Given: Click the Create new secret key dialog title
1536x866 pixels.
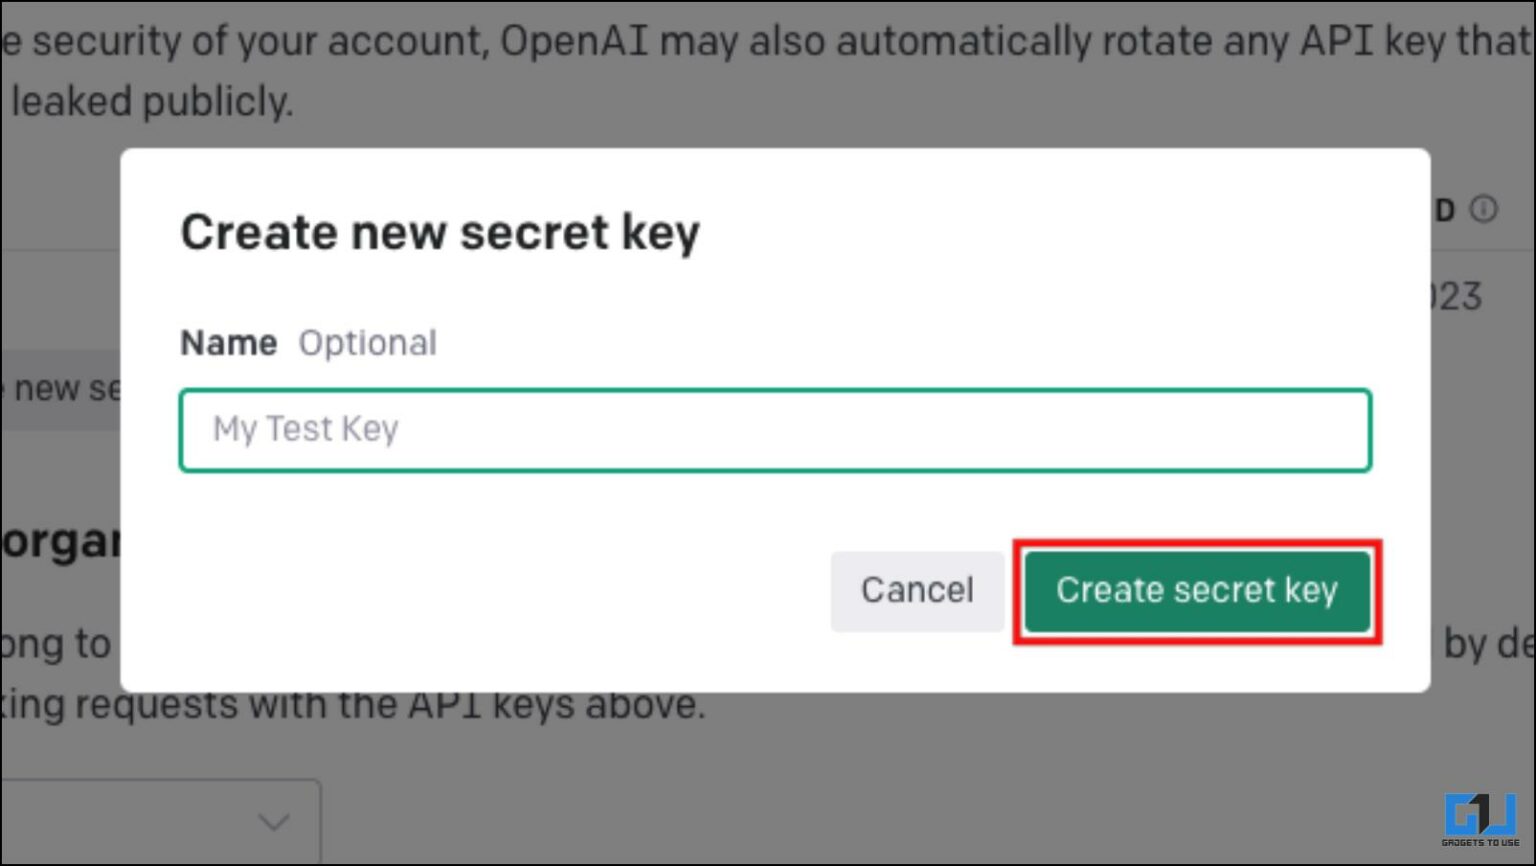Looking at the screenshot, I should point(440,232).
